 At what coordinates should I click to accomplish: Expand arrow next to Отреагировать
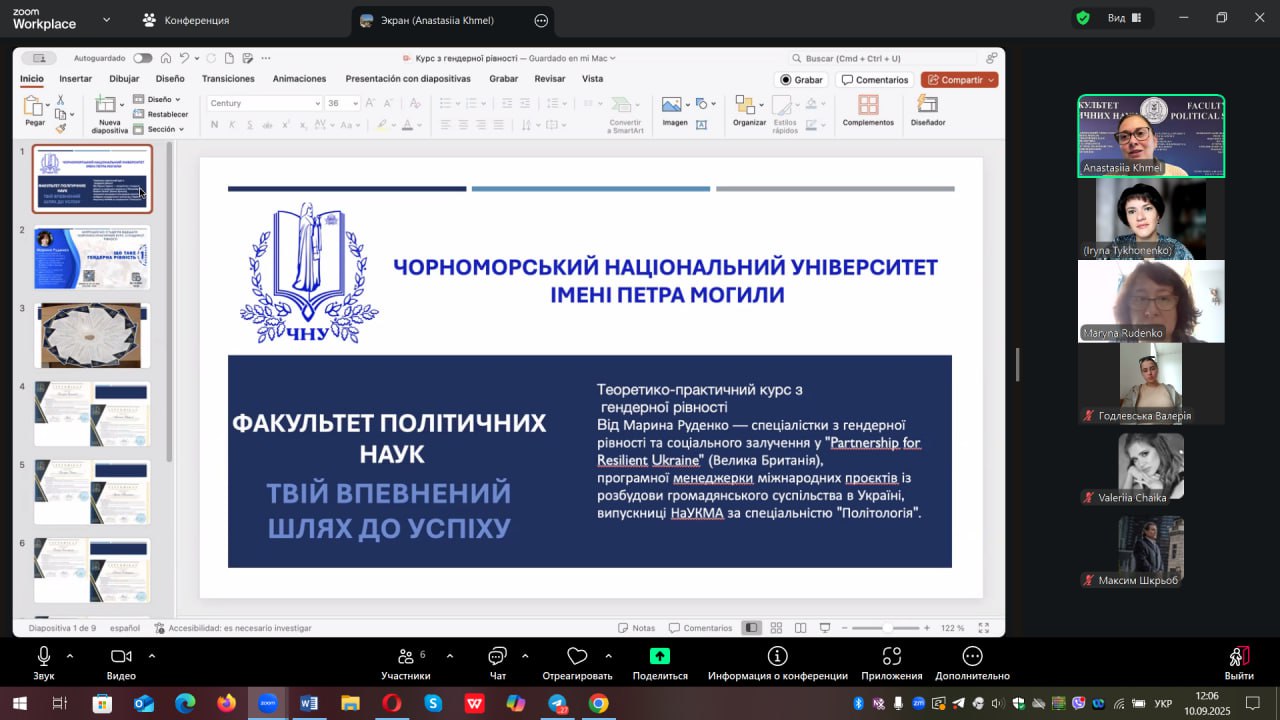(x=608, y=657)
